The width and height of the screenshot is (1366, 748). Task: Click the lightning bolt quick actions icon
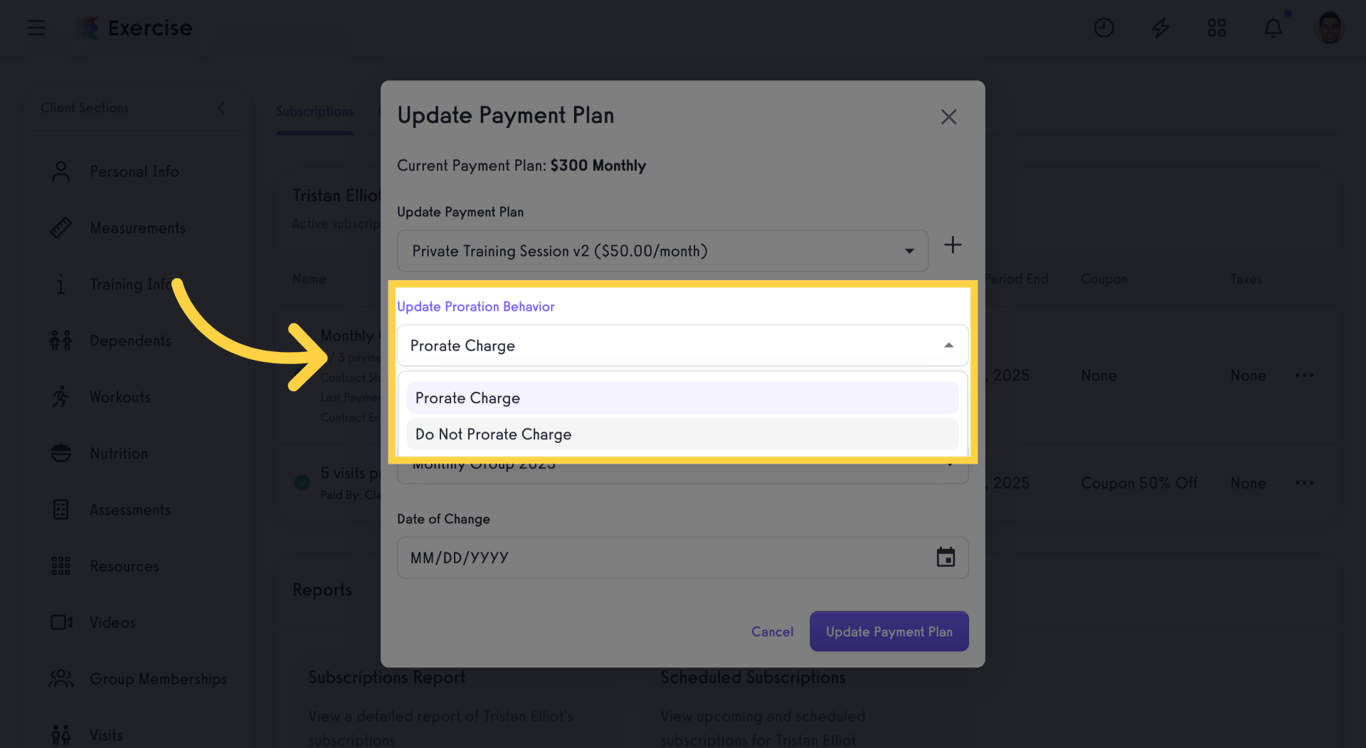coord(1160,28)
